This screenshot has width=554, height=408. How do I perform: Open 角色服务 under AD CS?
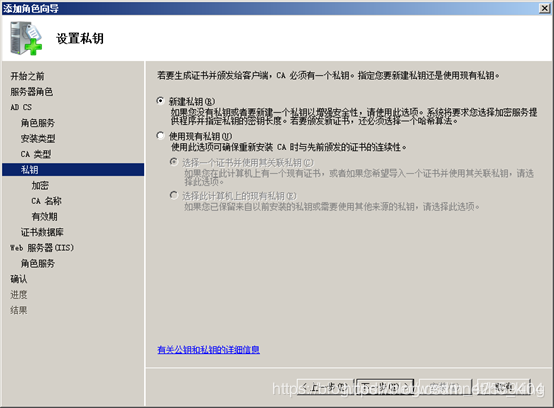[x=38, y=123]
